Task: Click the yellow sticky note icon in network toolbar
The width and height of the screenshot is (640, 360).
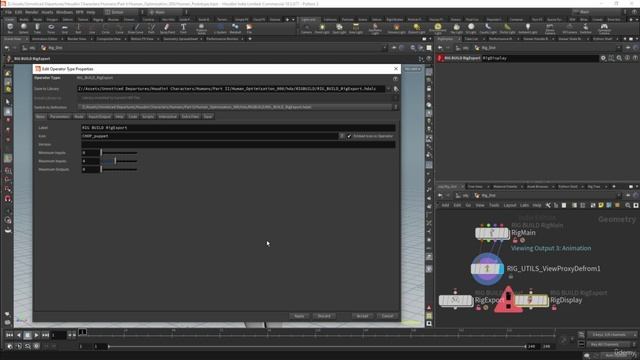Action: 601,205
